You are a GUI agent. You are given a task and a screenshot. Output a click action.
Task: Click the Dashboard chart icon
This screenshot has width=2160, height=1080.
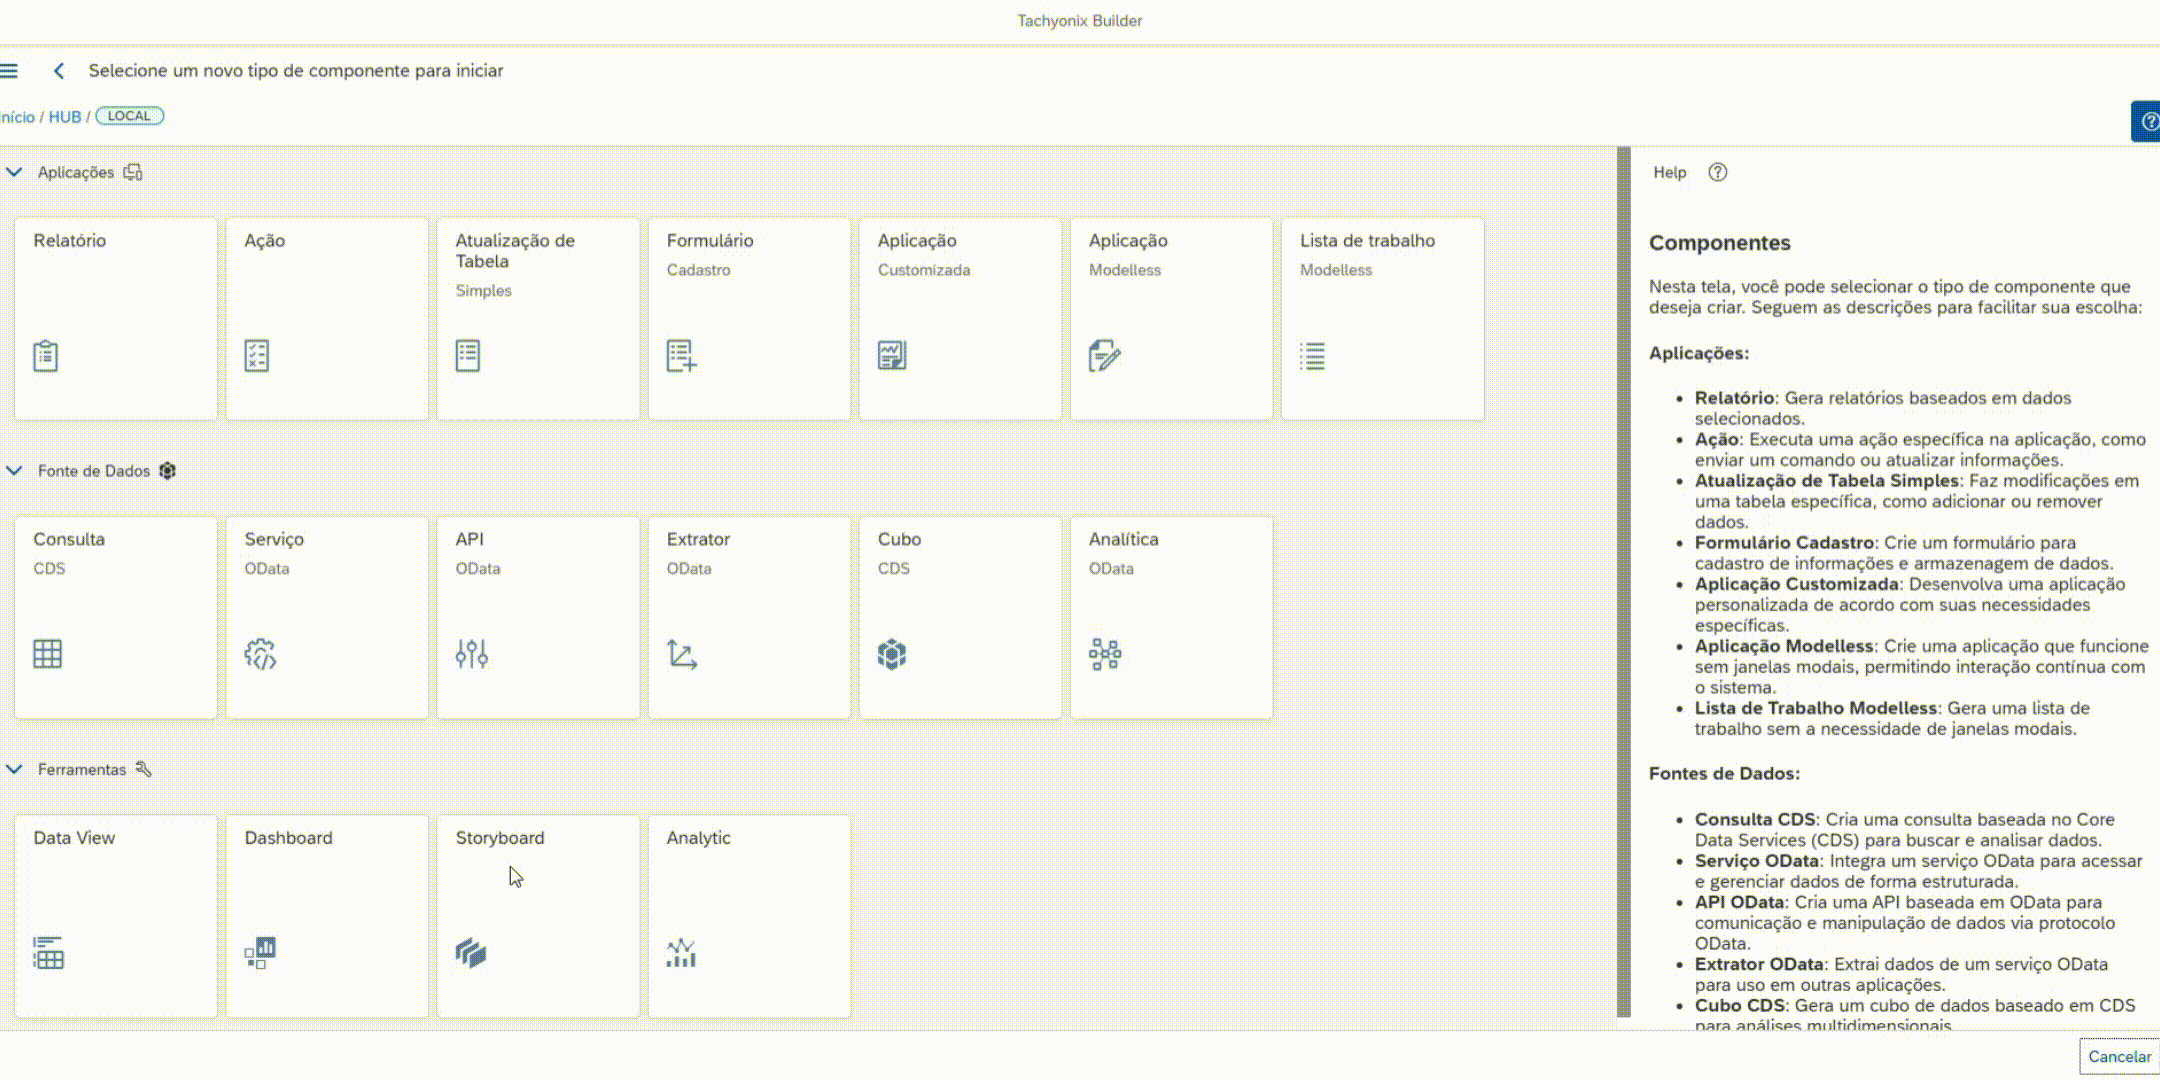click(x=260, y=953)
